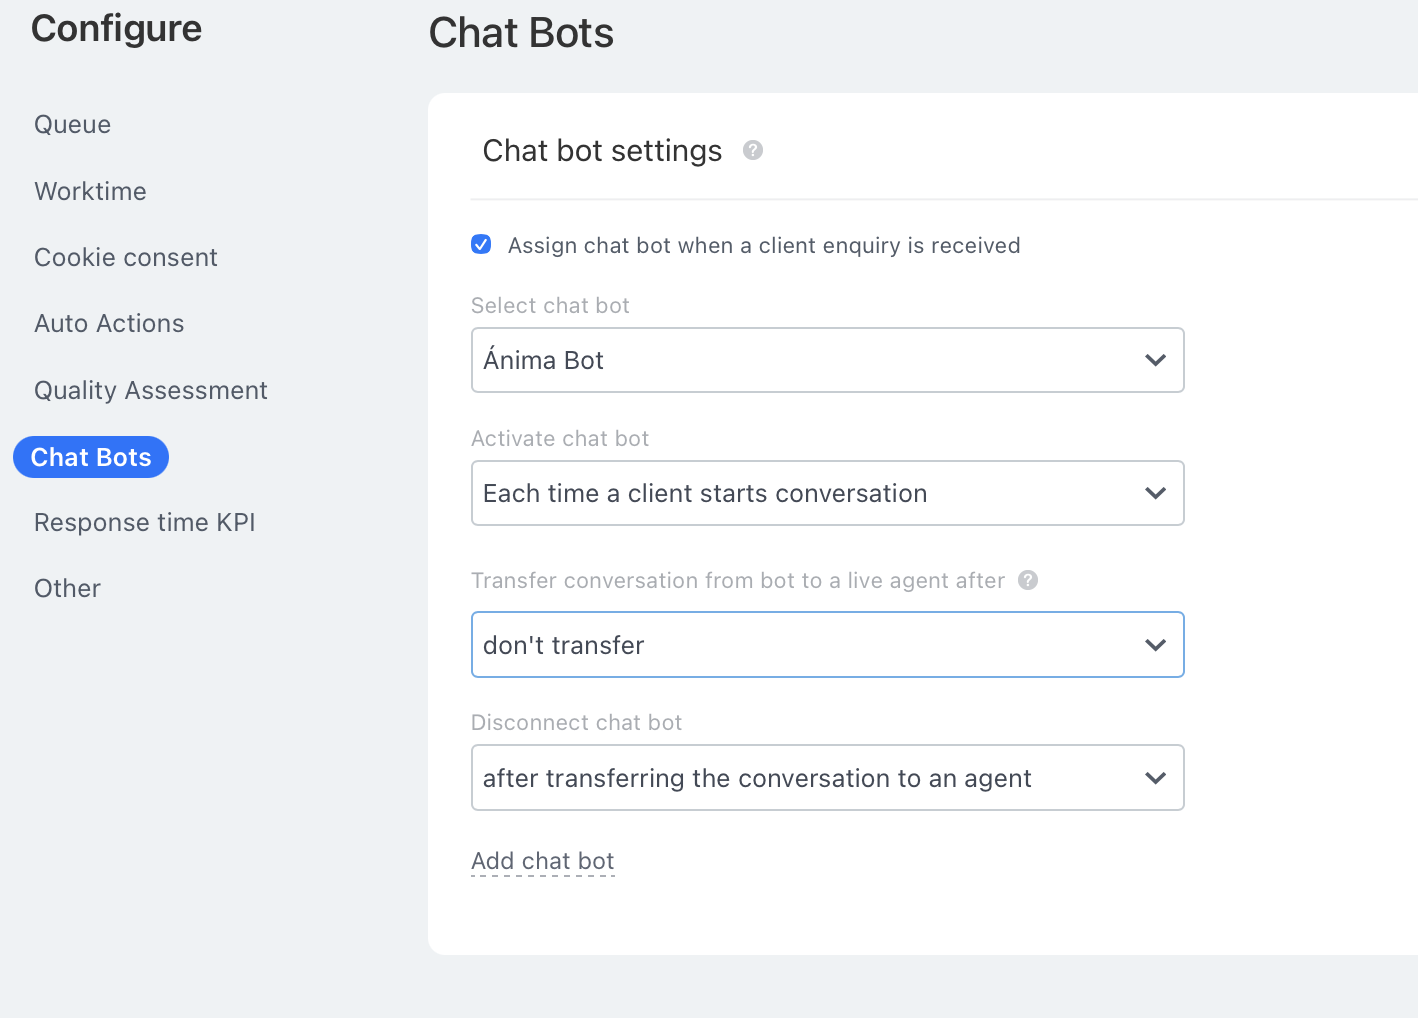Open the Worktime section
Viewport: 1418px width, 1018px height.
[90, 191]
